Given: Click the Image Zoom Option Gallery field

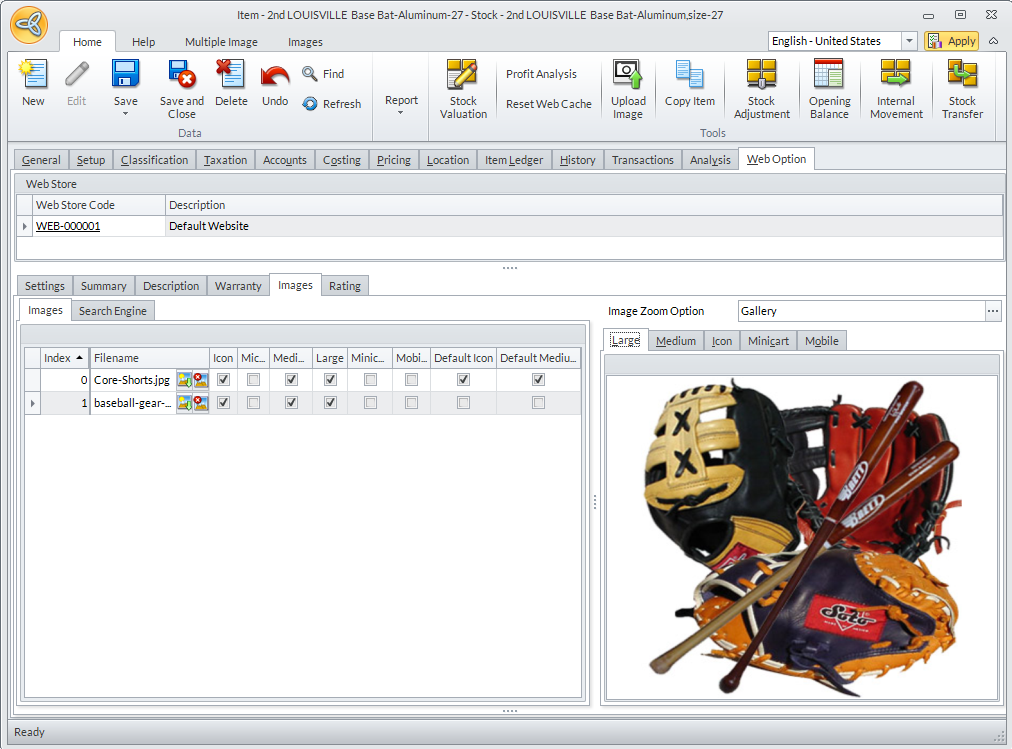Looking at the screenshot, I should coord(860,311).
